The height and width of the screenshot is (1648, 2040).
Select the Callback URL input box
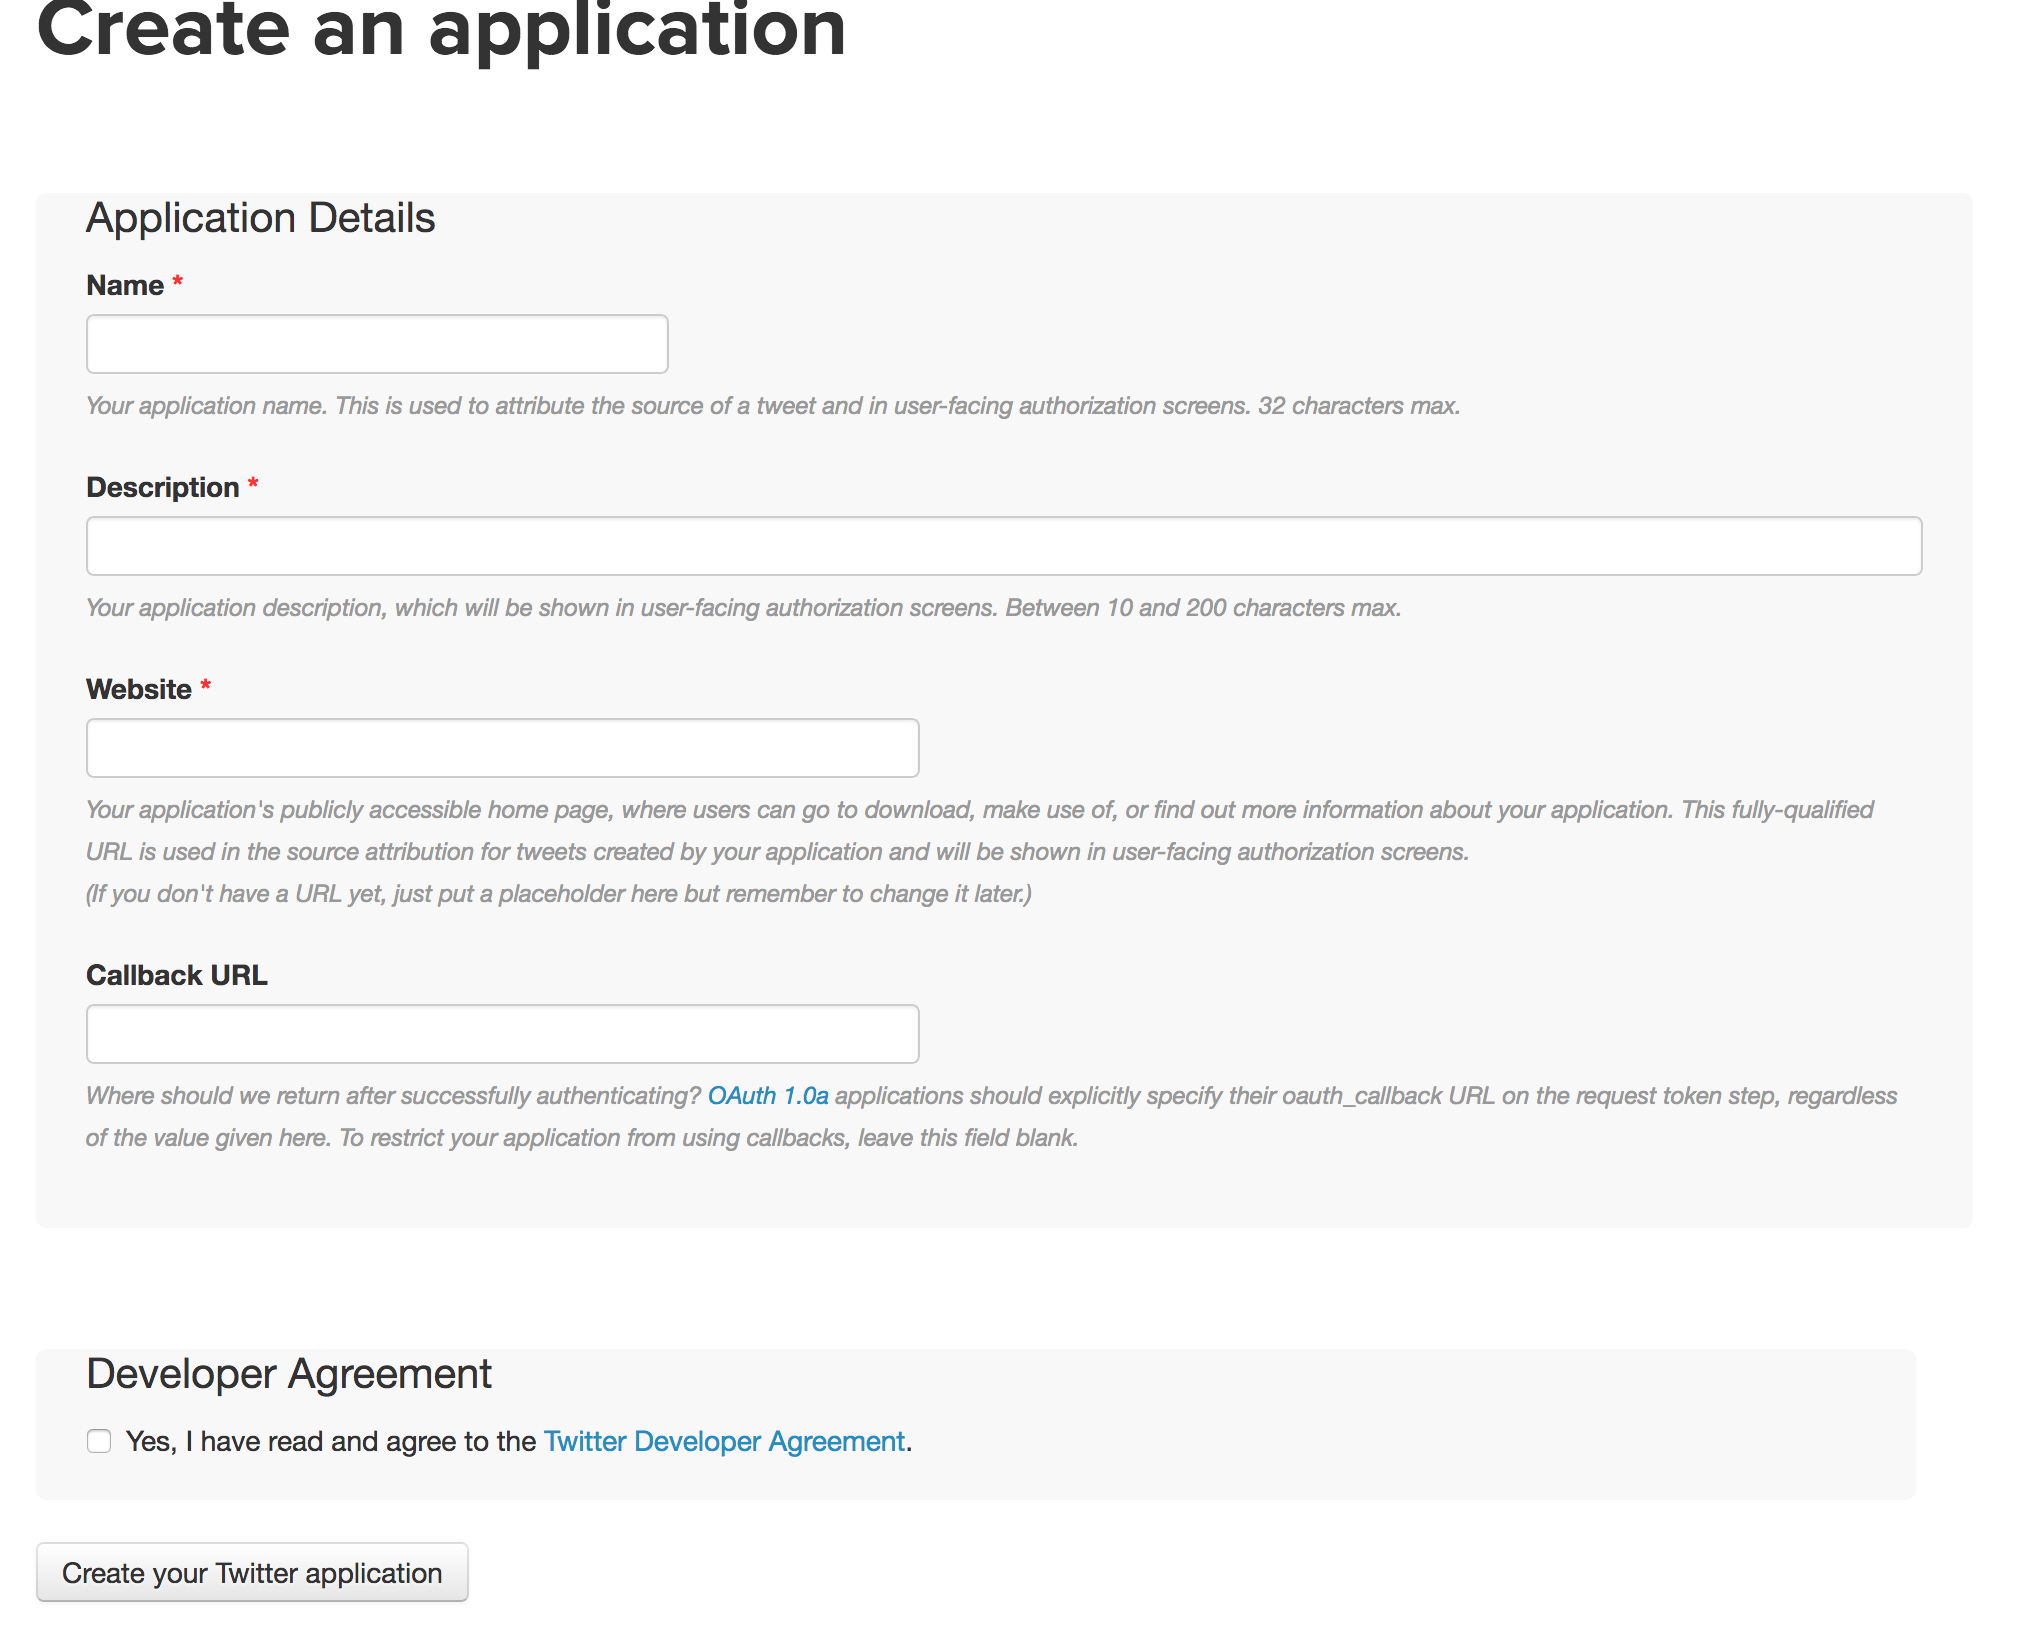point(502,1033)
